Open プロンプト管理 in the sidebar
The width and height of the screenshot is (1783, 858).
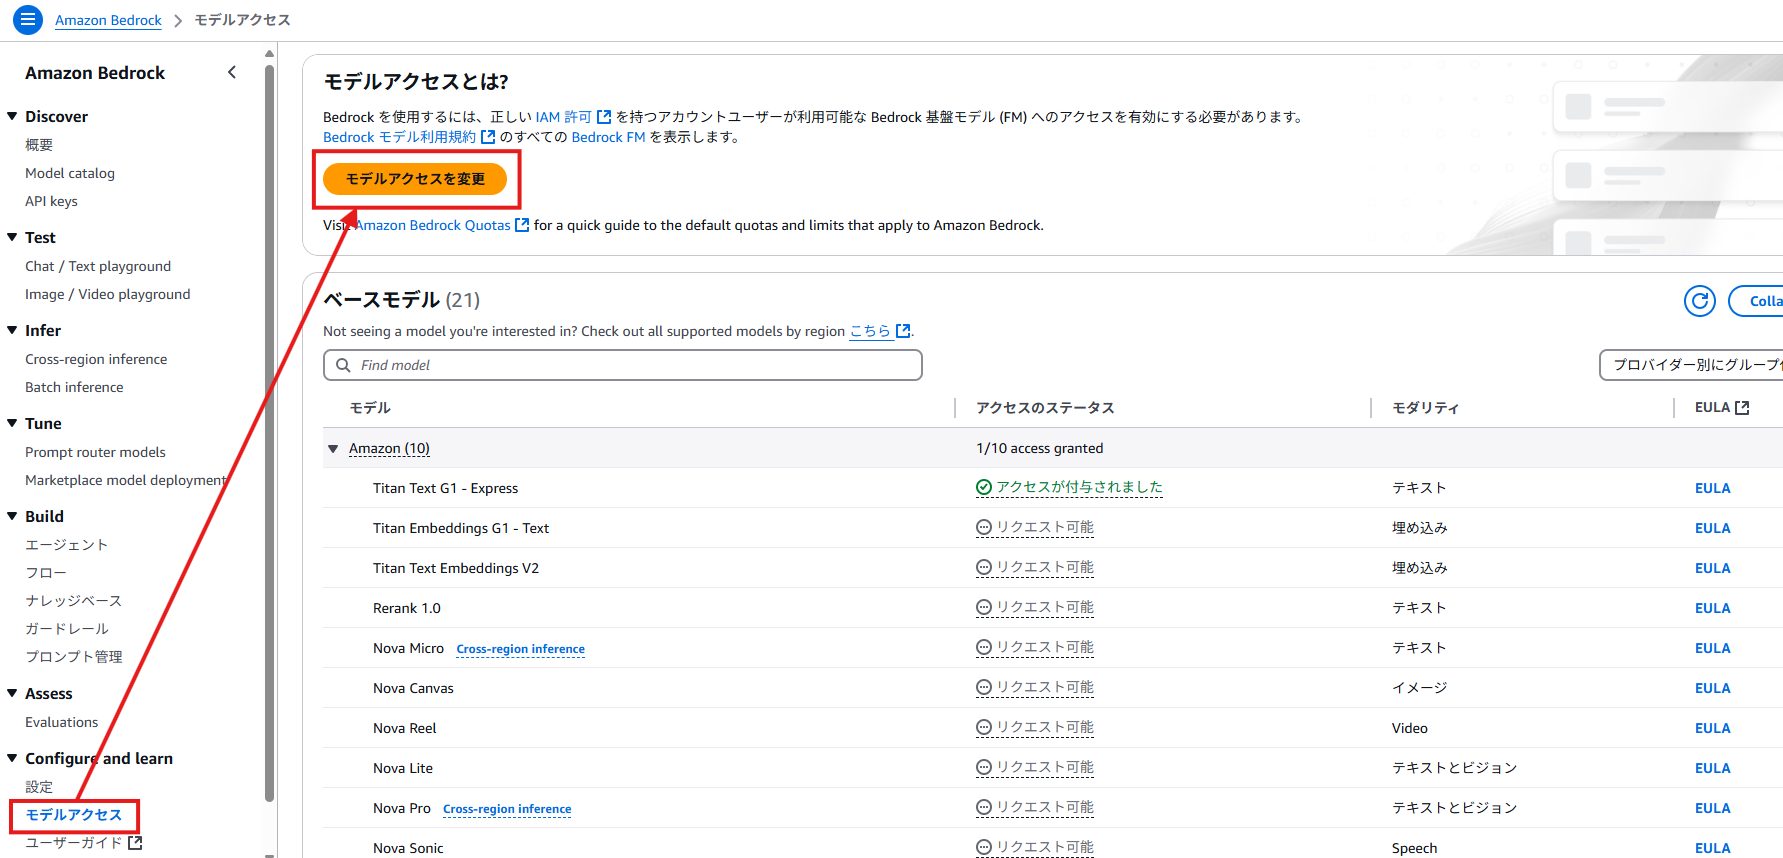[x=74, y=657]
